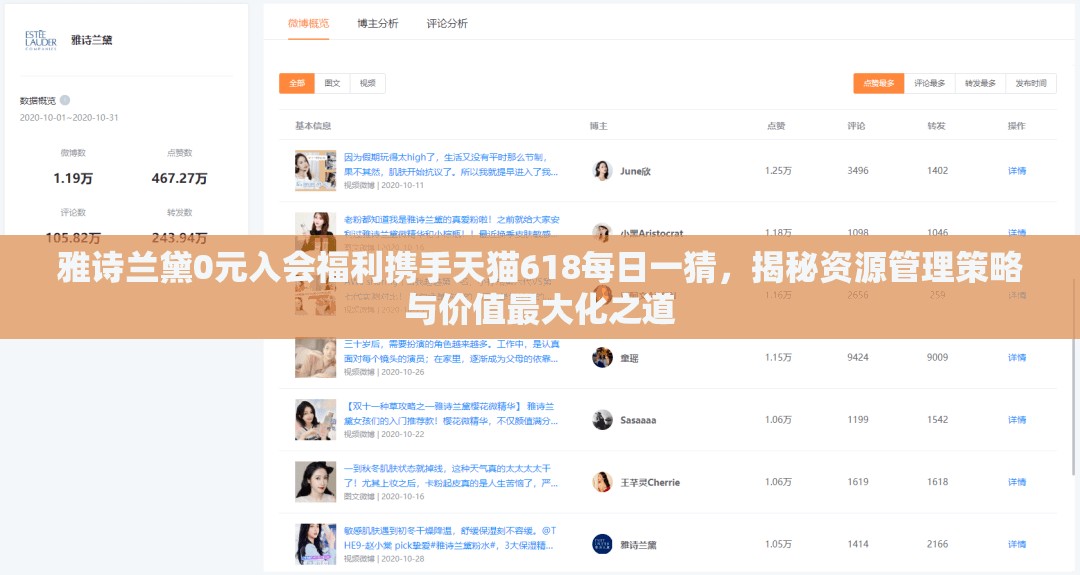Click the 467.27万 likes count value
Image resolution: width=1080 pixels, height=575 pixels.
(x=179, y=178)
